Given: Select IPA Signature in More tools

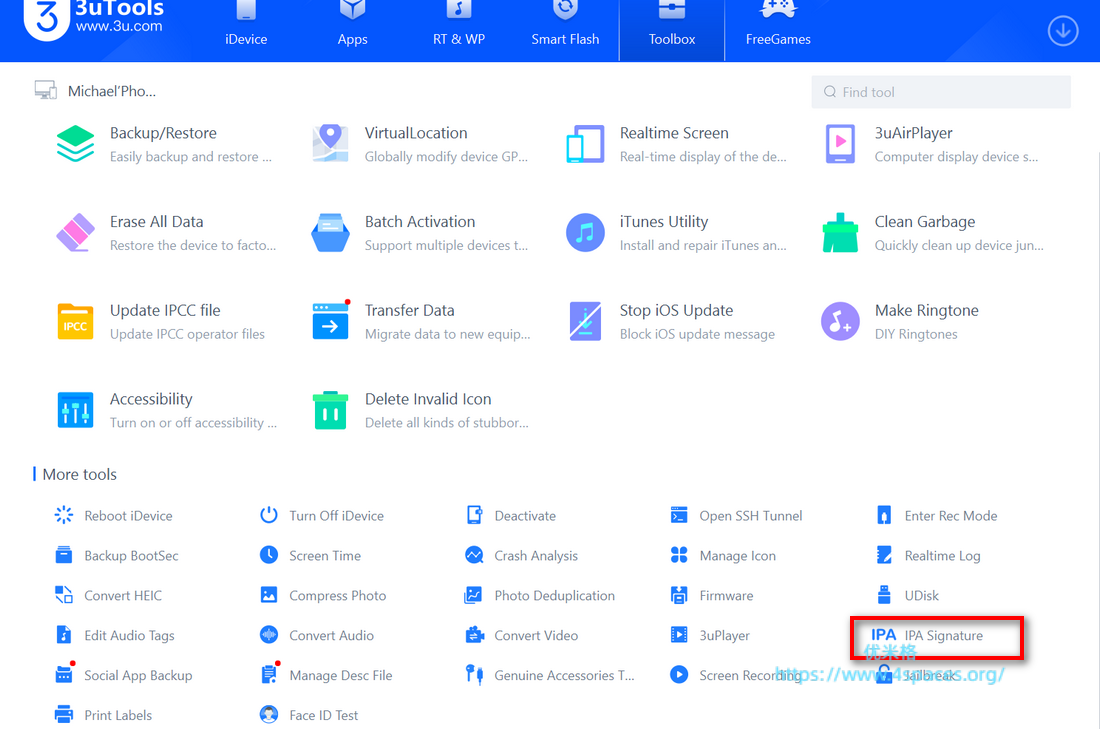Looking at the screenshot, I should 942,636.
